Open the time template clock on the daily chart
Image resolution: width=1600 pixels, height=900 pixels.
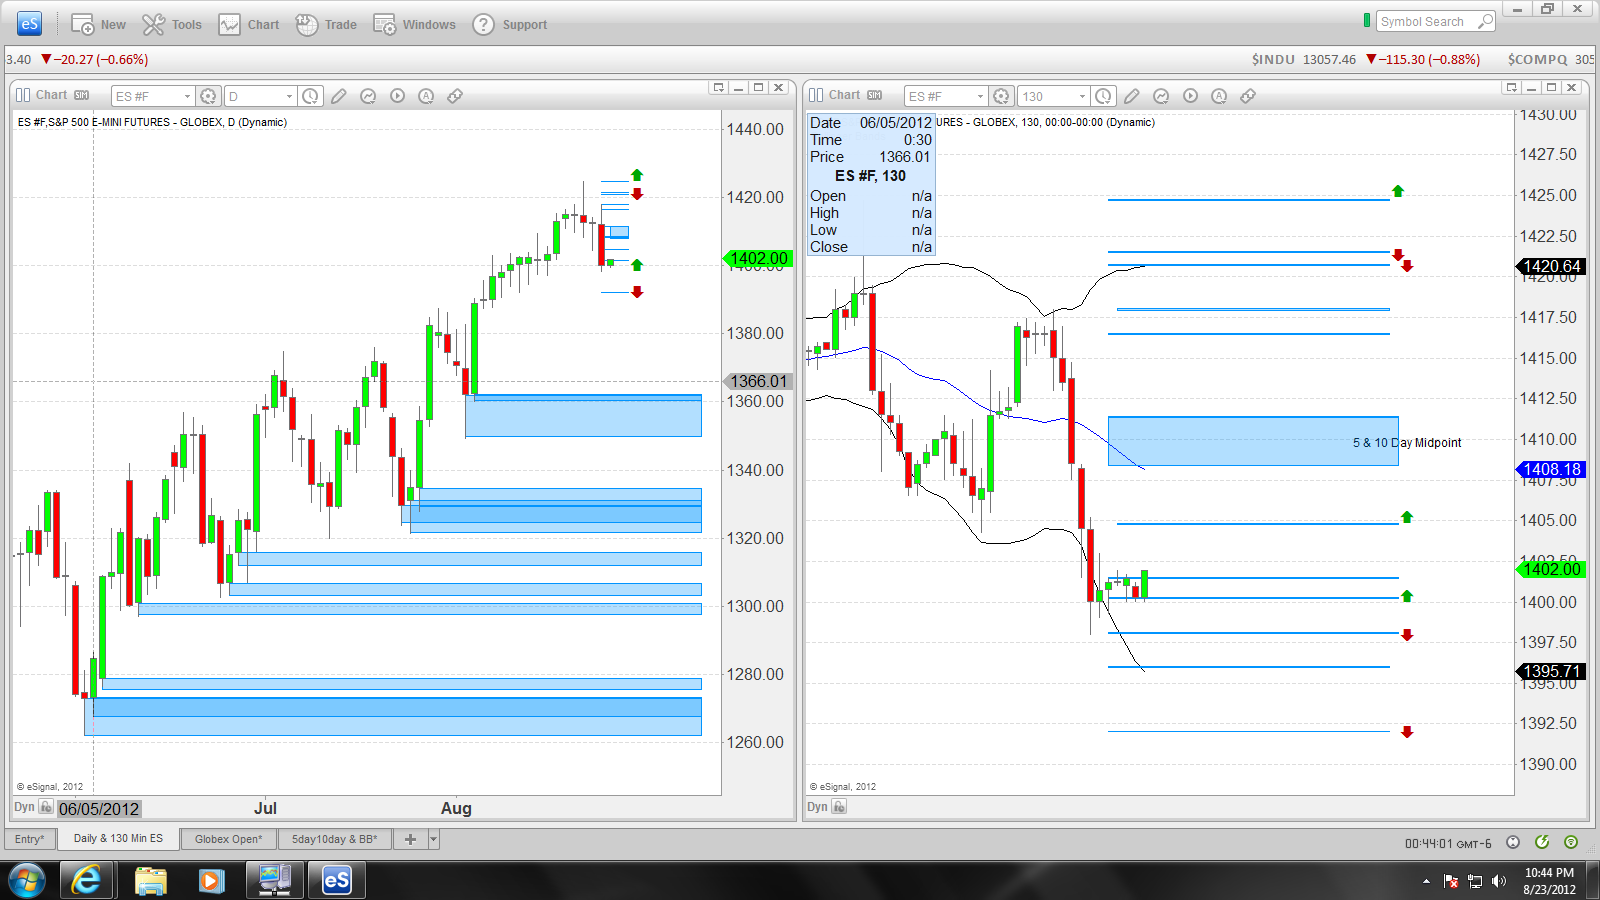pos(311,96)
